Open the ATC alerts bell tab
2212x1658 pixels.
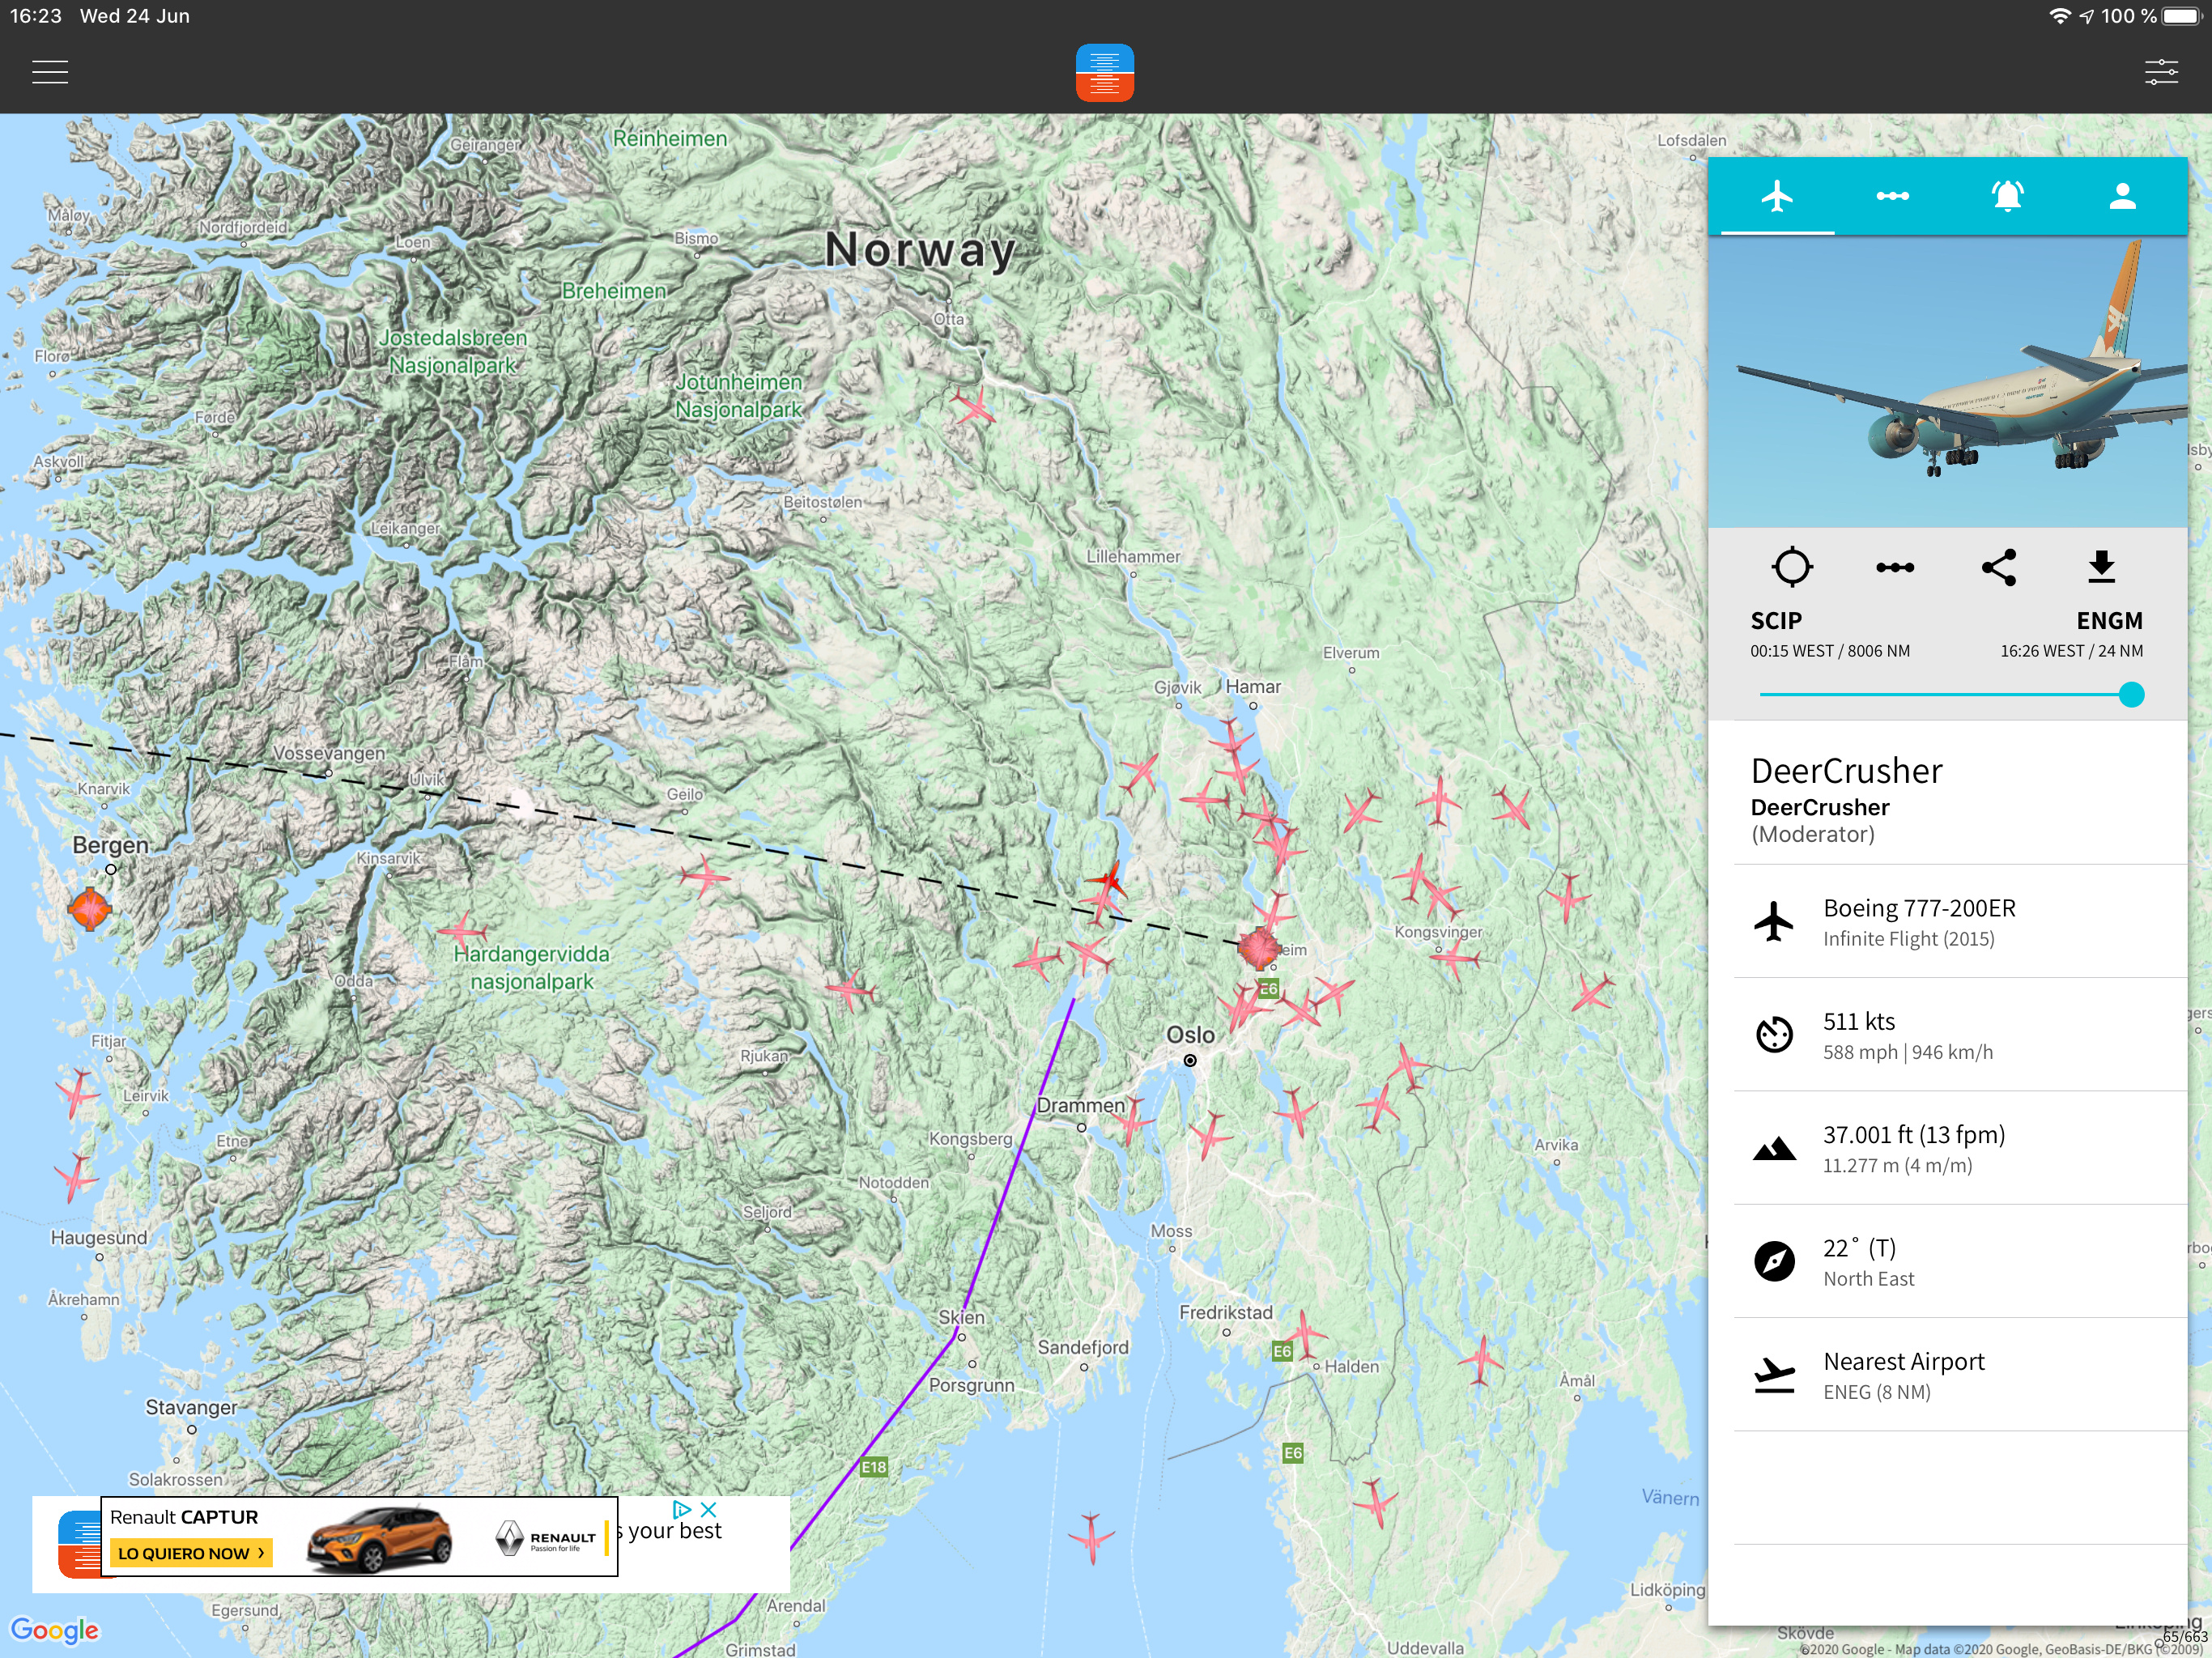click(2007, 196)
